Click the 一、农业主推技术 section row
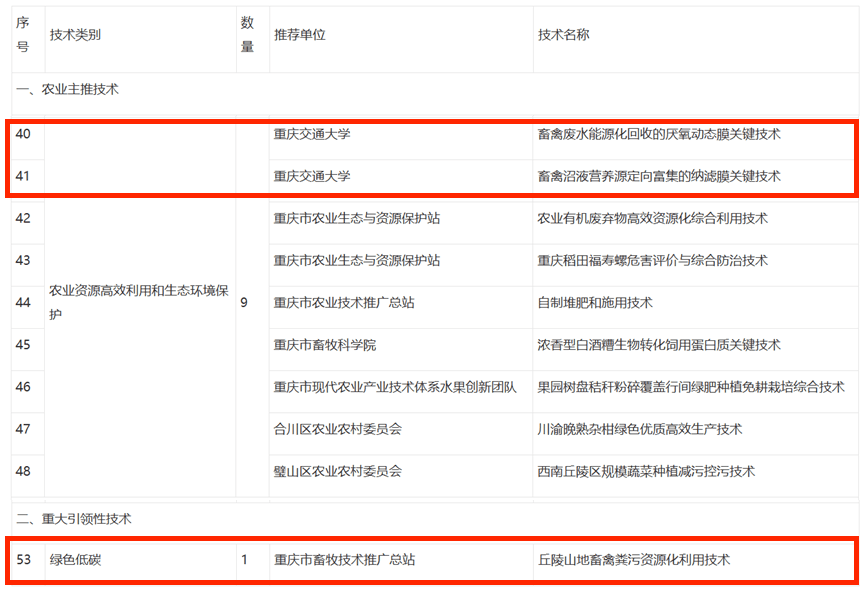This screenshot has width=864, height=594. 68,89
